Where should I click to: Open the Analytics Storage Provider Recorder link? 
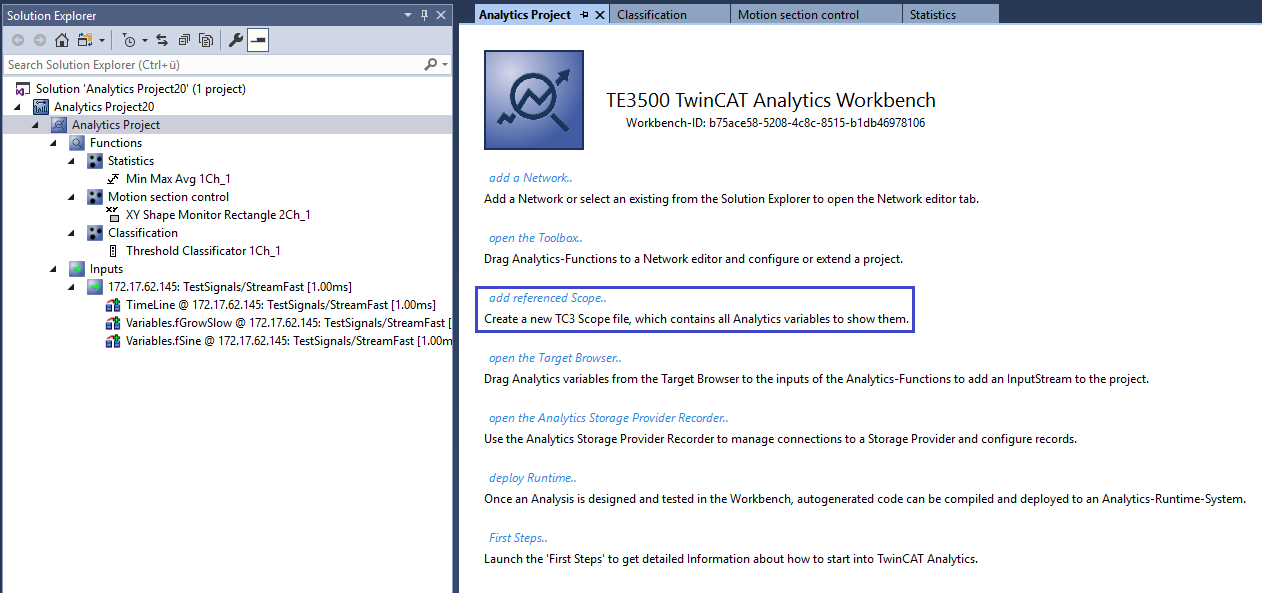click(x=608, y=418)
